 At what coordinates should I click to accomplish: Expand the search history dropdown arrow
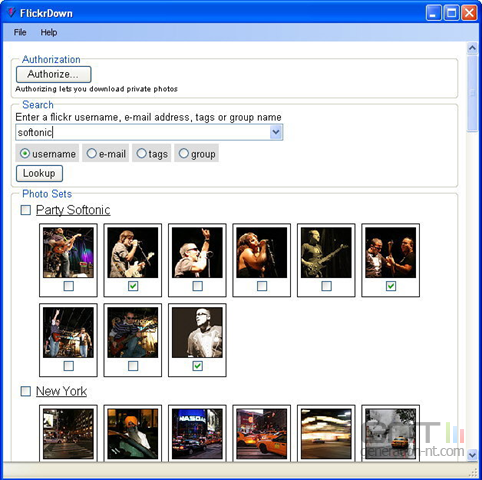276,132
